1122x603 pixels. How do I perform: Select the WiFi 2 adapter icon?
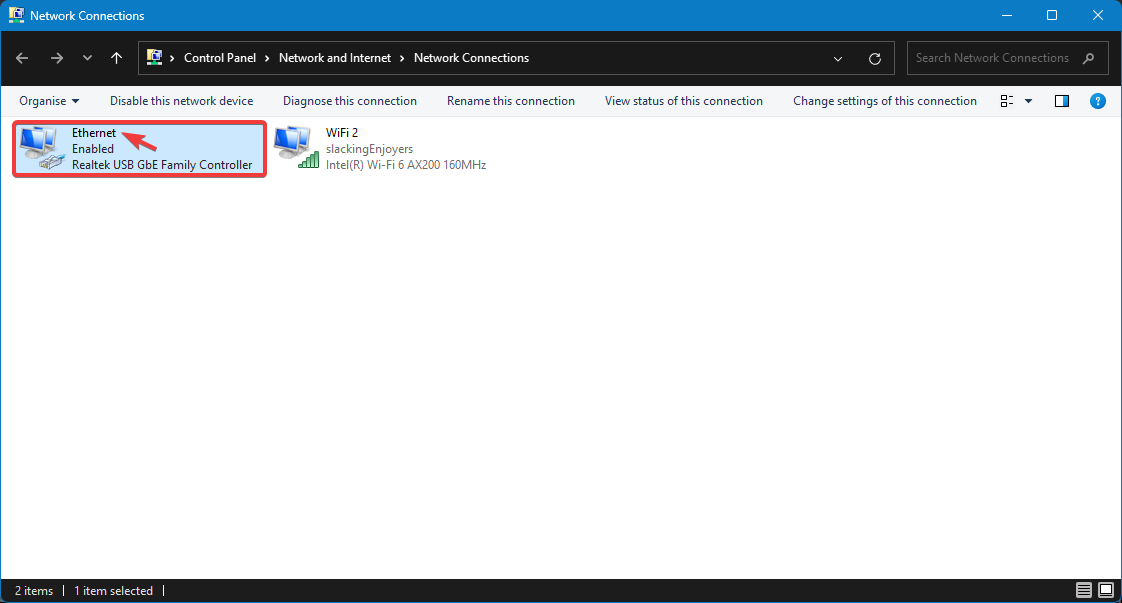(297, 148)
